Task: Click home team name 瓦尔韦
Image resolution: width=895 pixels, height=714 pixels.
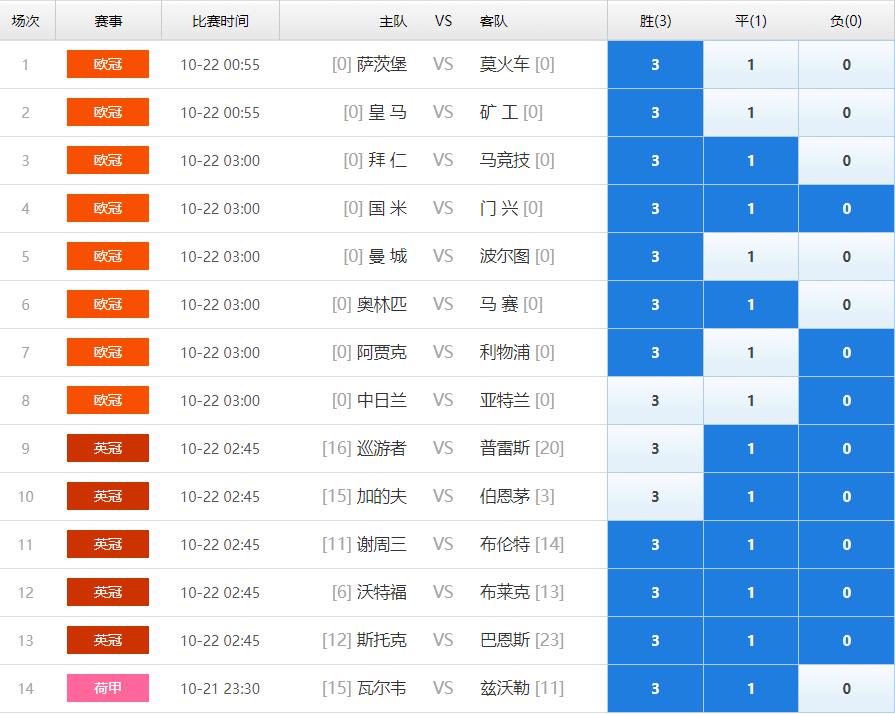Action: click(382, 688)
